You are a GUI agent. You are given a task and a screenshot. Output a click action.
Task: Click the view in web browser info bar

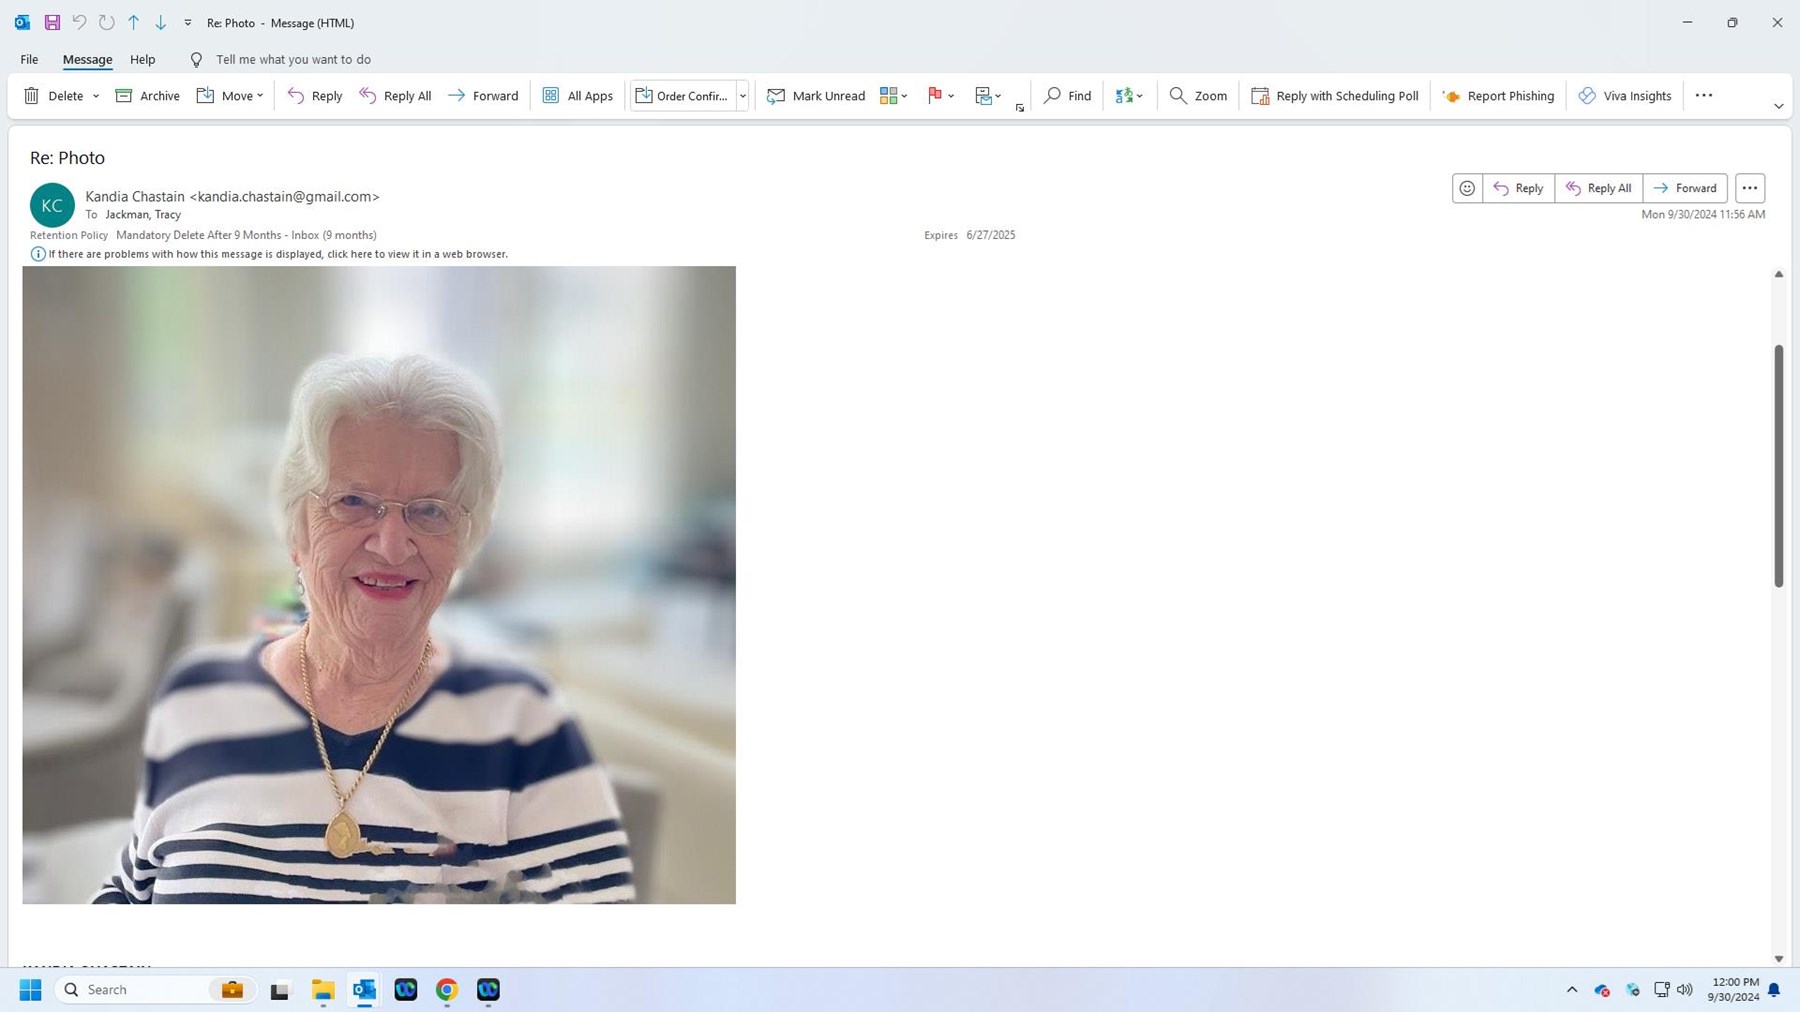[x=278, y=254]
